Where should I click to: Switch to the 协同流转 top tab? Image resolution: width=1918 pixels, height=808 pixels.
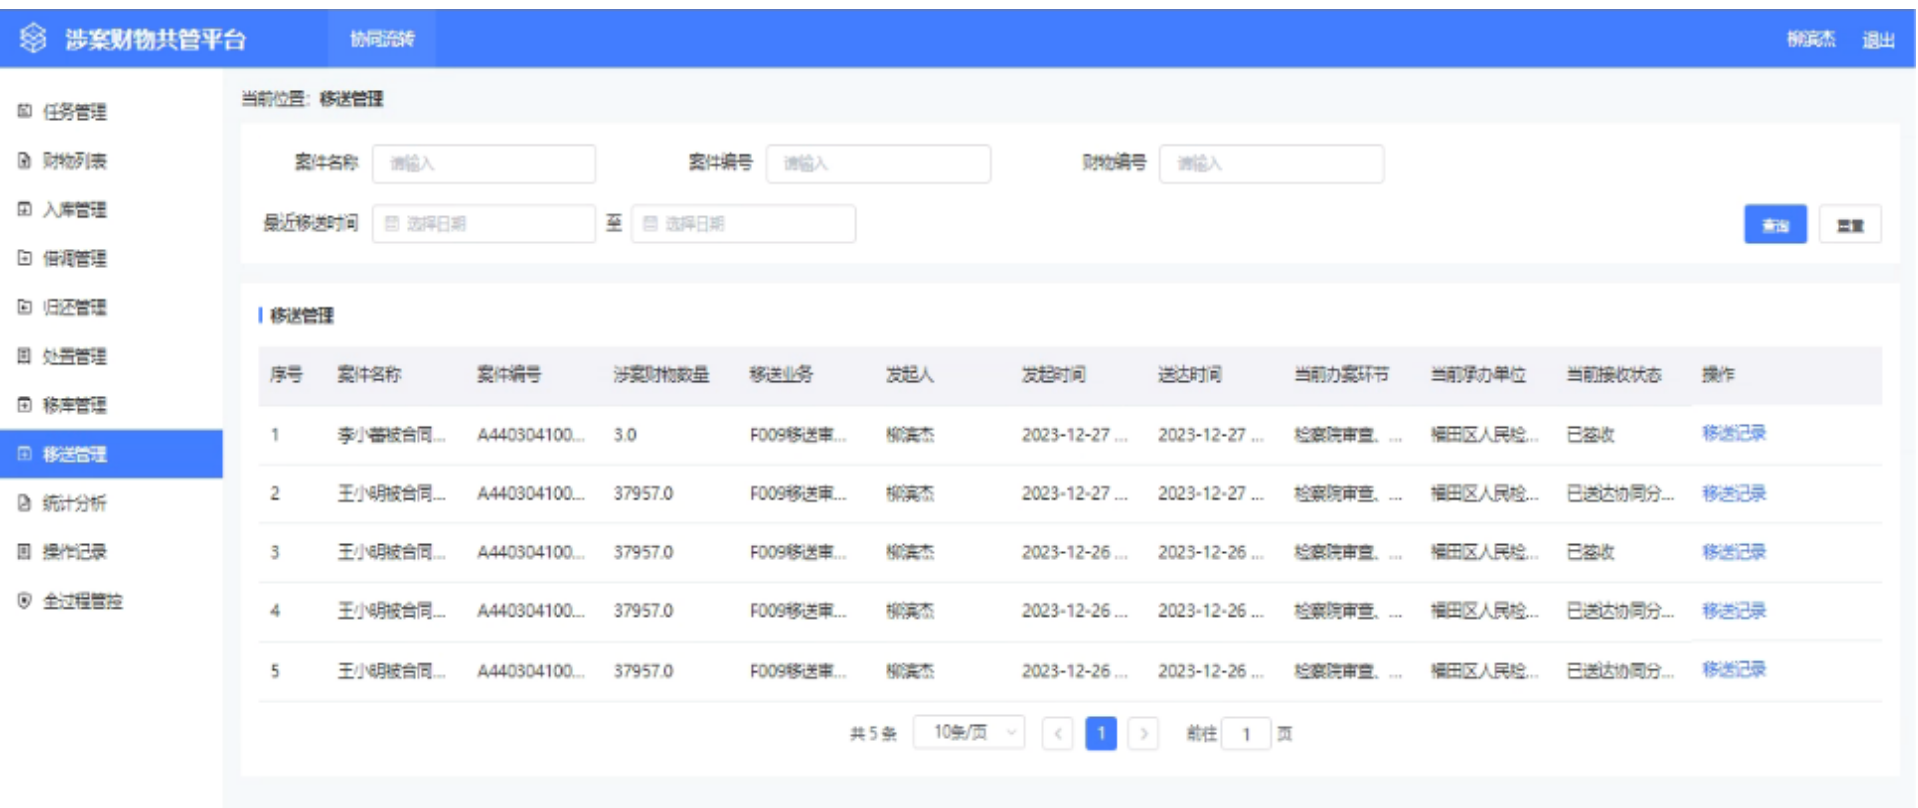(381, 39)
